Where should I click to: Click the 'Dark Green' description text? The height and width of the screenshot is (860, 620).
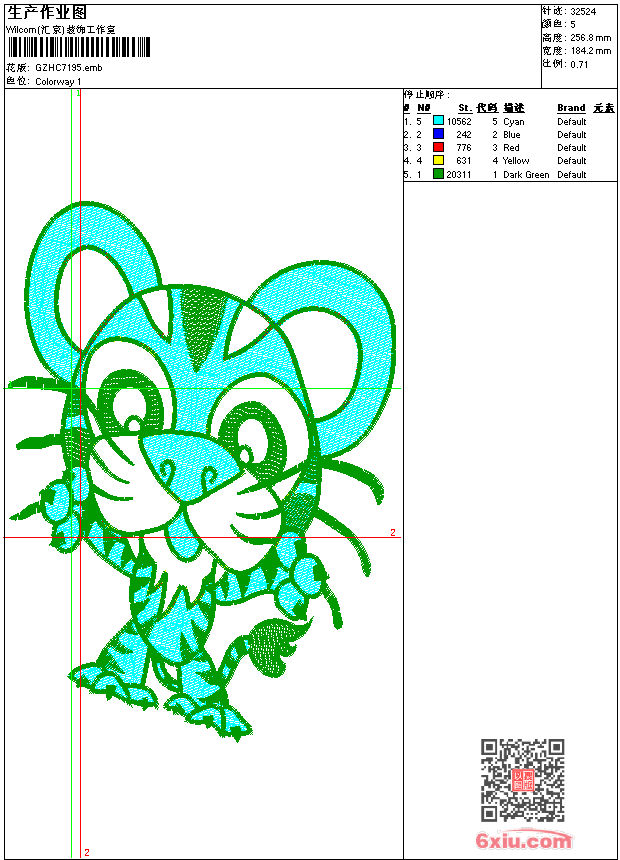point(526,174)
